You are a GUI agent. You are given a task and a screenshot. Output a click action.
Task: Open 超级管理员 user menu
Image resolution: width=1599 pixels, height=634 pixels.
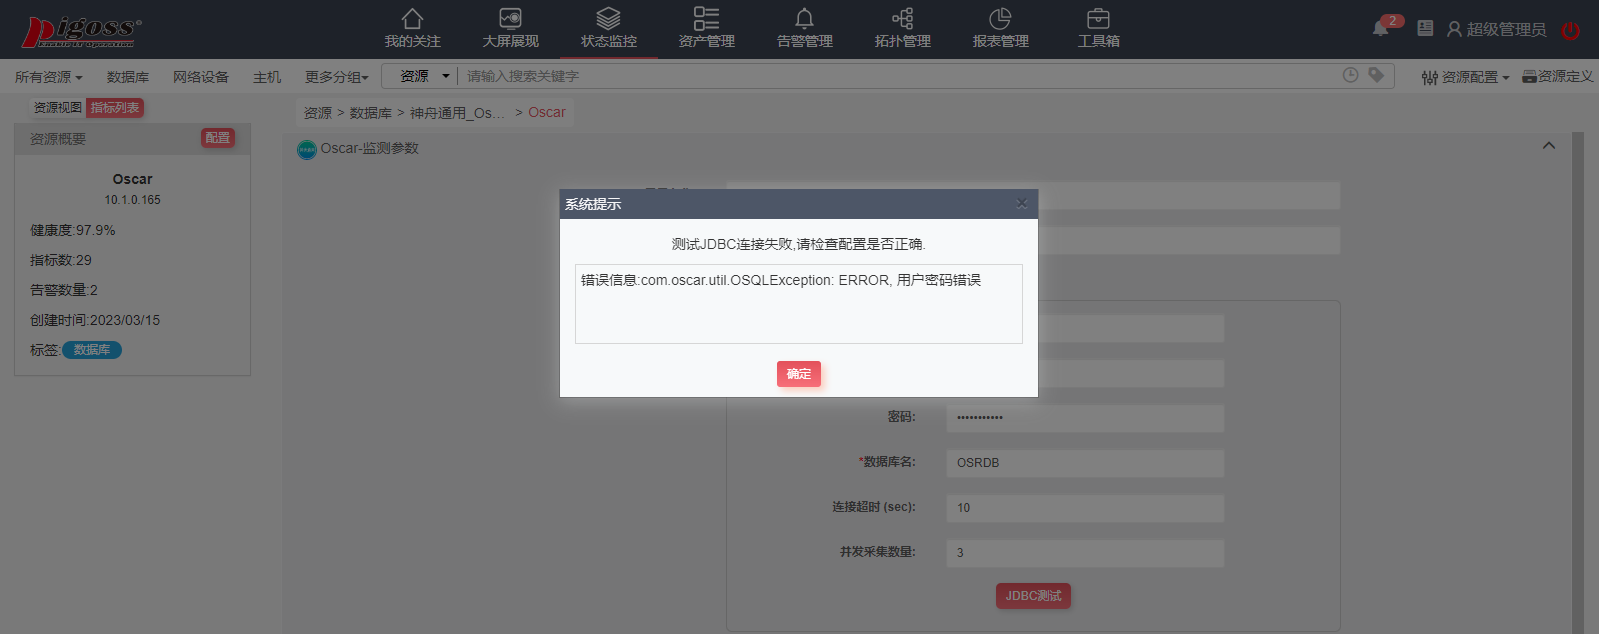[x=1496, y=30]
